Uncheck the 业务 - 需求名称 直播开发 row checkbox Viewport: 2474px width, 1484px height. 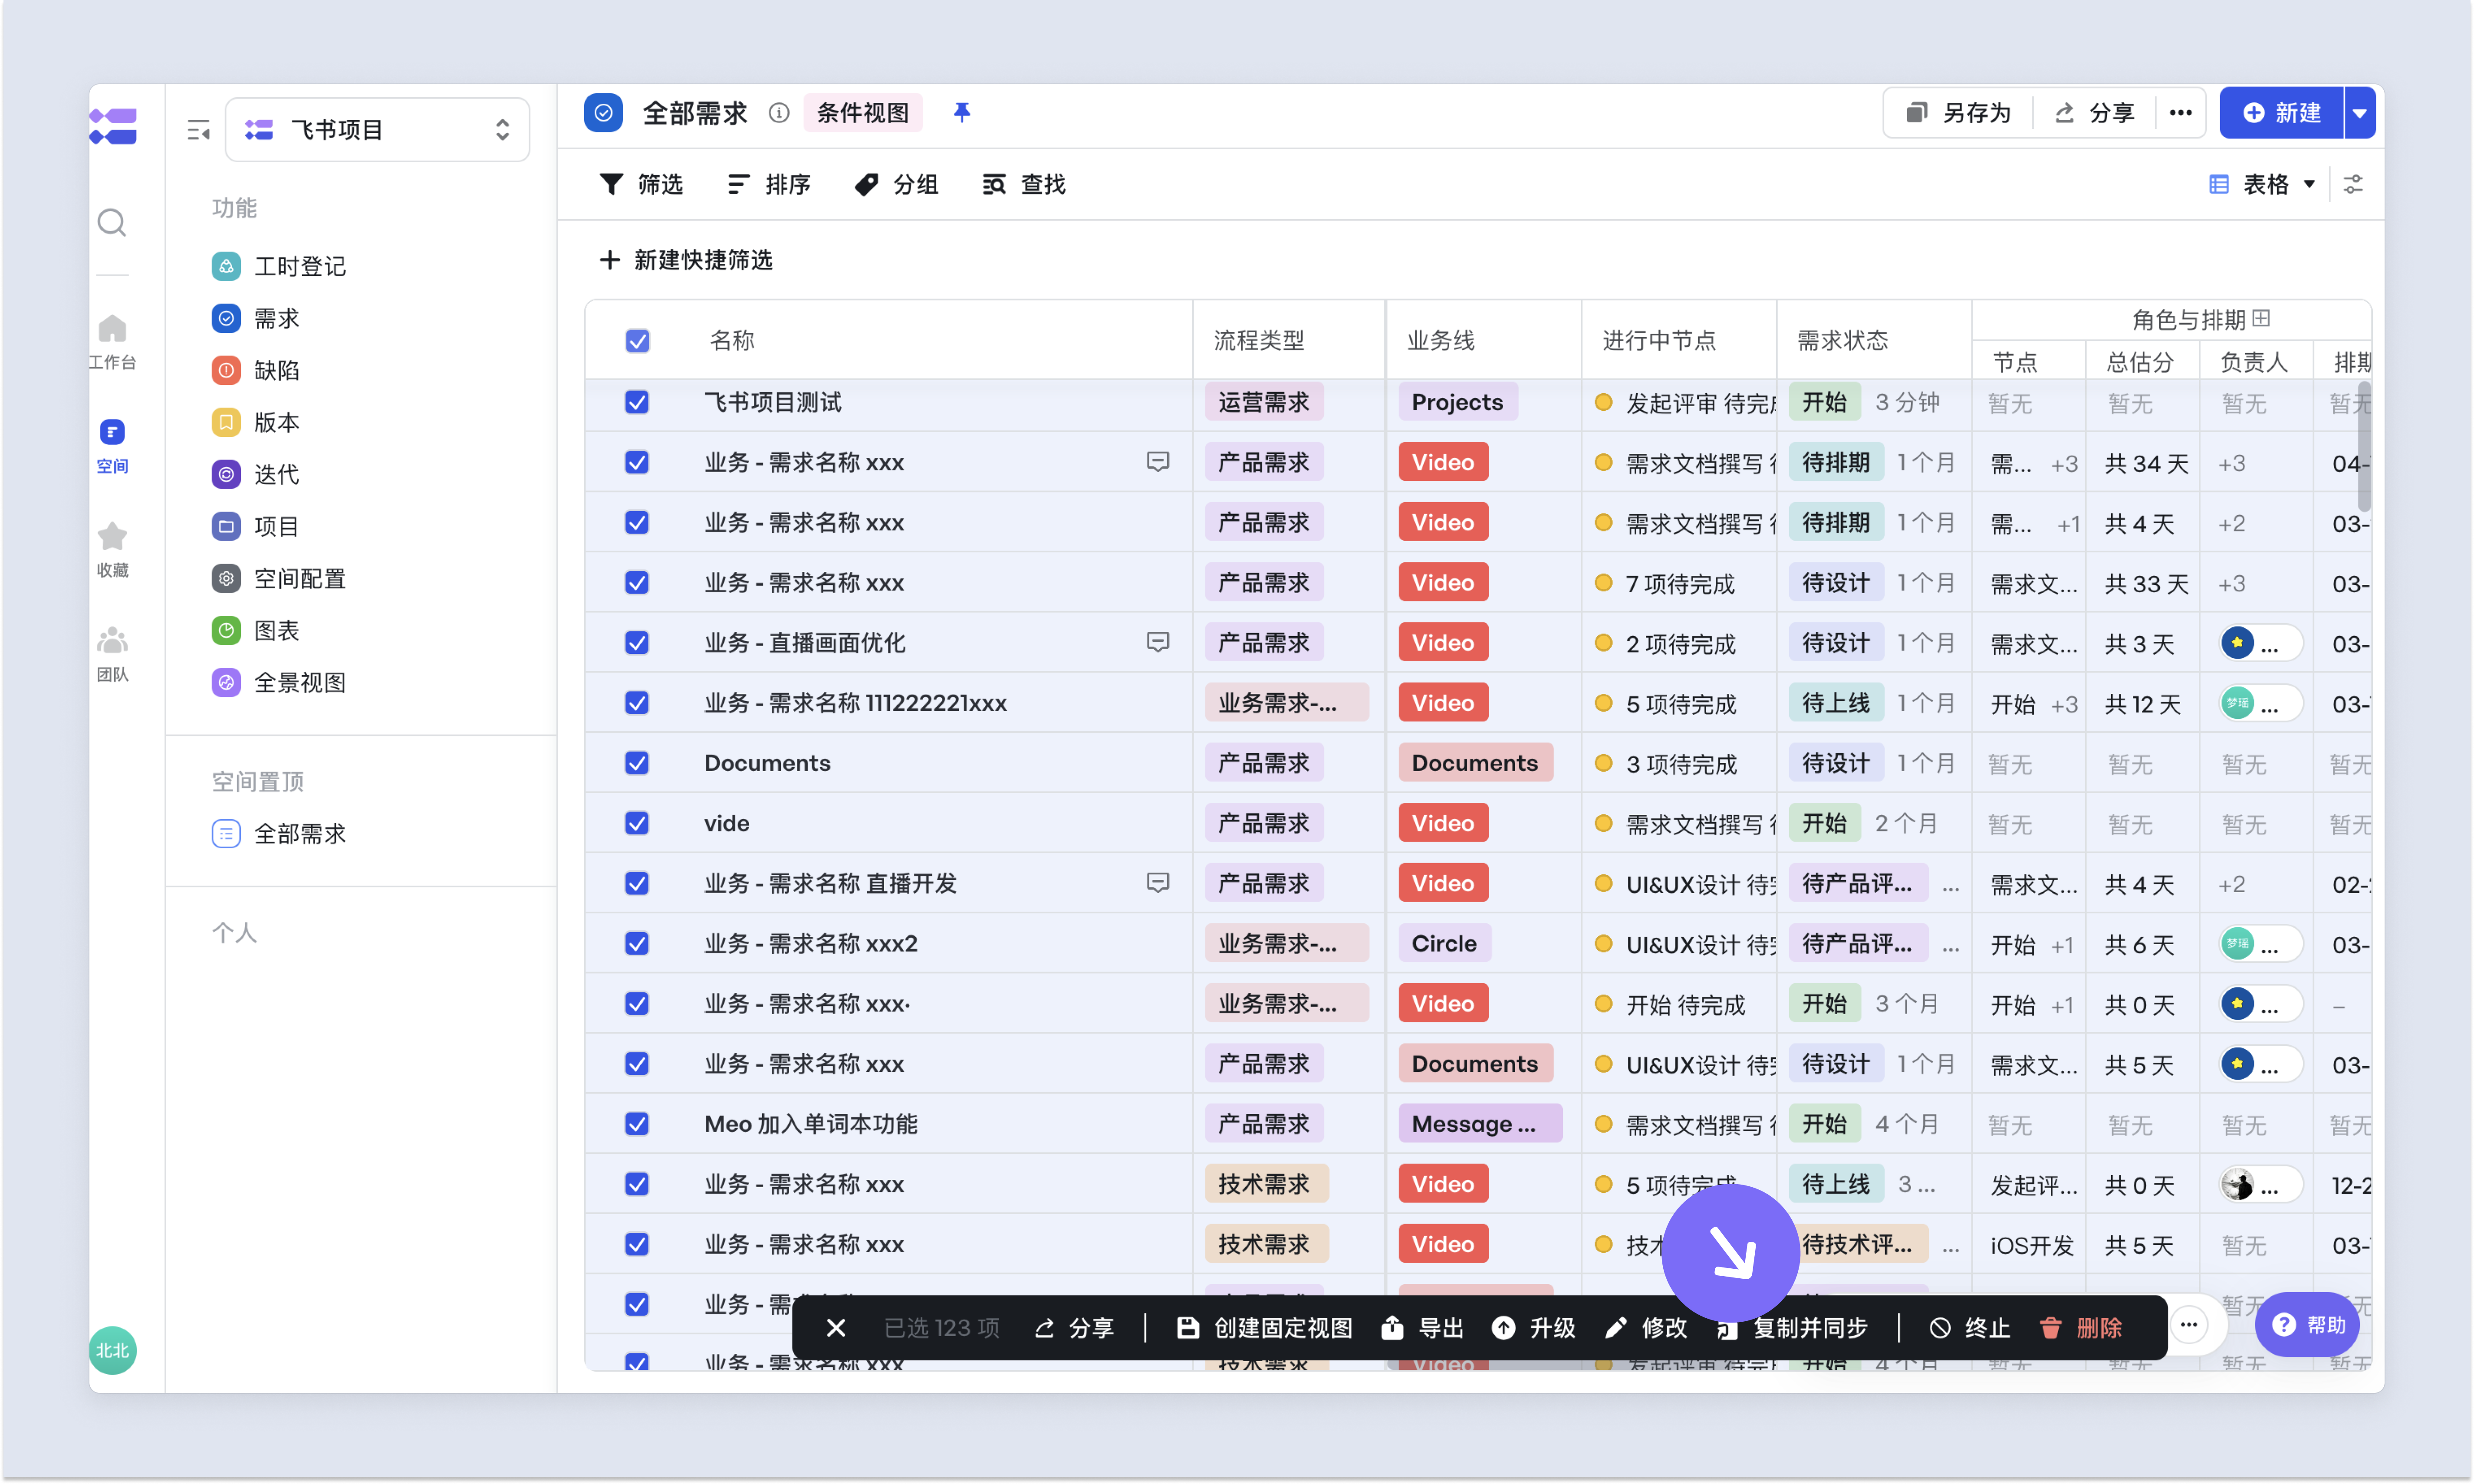637,883
